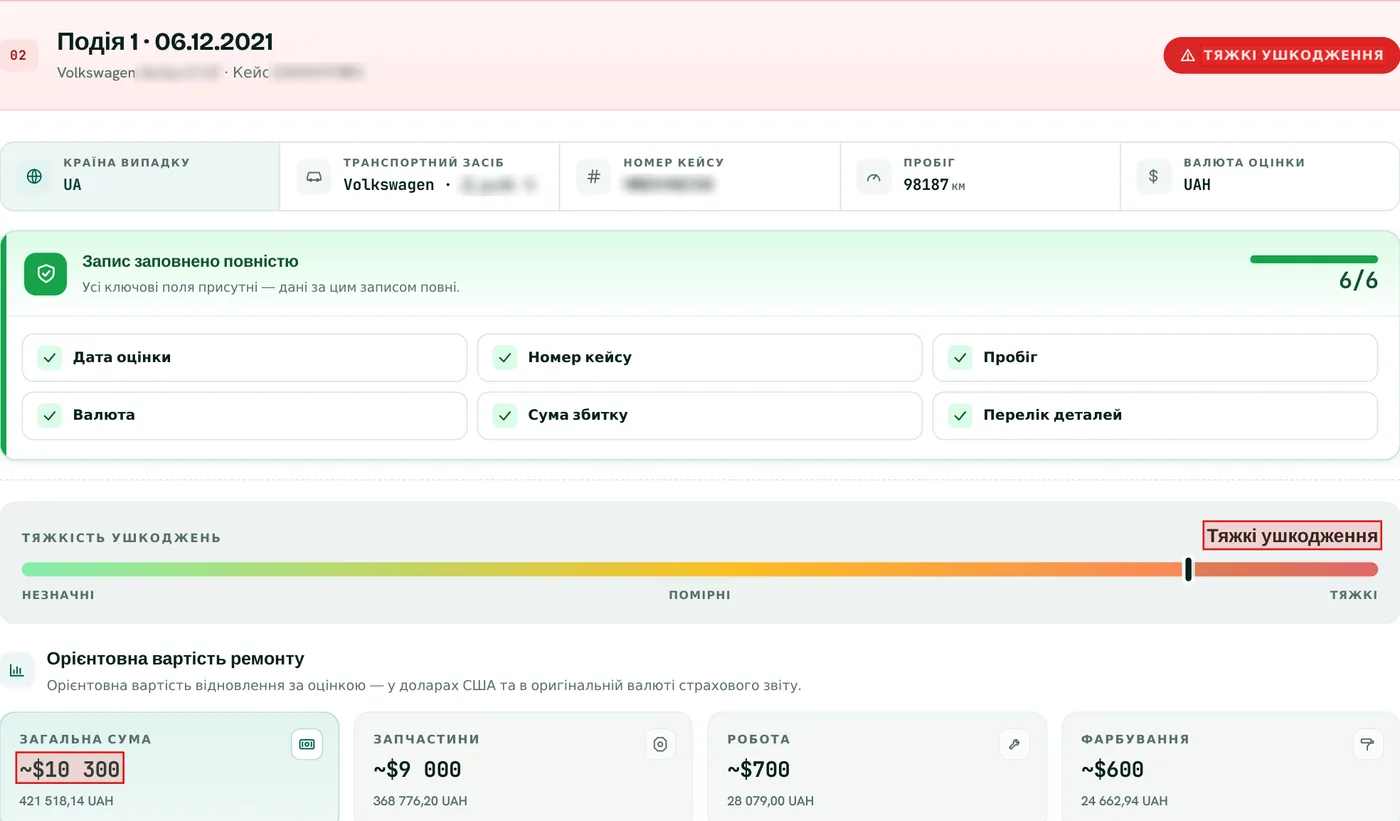Viewport: 1400px width, 821px height.
Task: Click the hash icon beside Номер кейсу
Action: click(x=594, y=177)
